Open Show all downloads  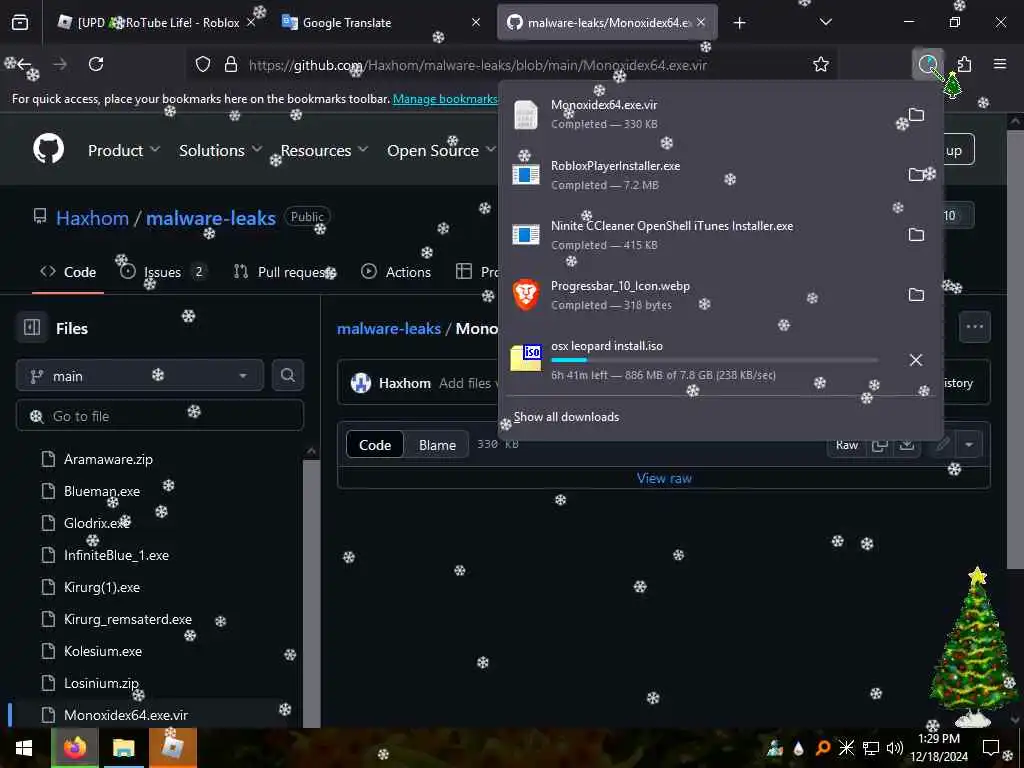[x=566, y=417]
